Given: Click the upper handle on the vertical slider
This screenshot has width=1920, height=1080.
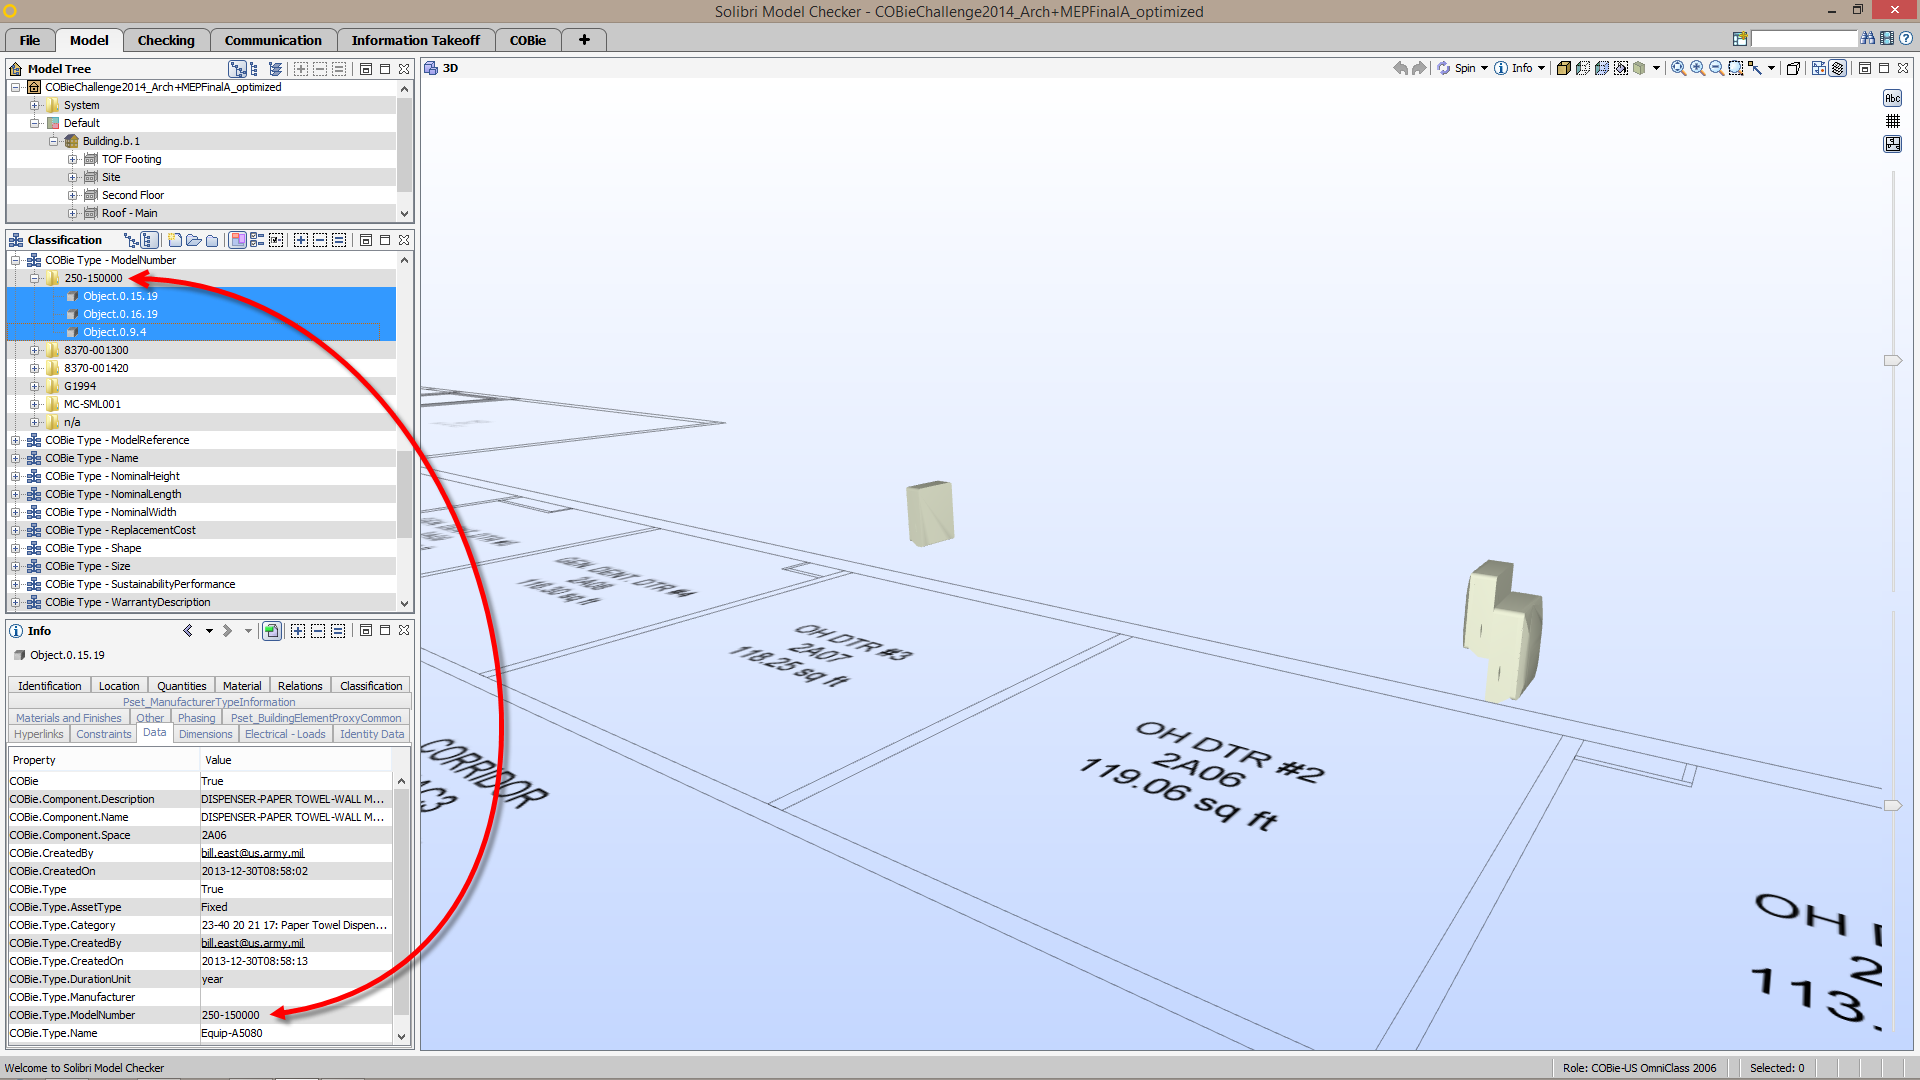Looking at the screenshot, I should [x=1892, y=360].
